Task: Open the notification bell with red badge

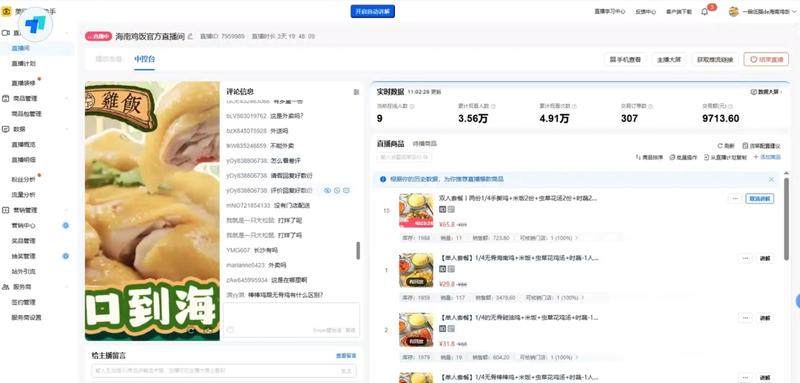Action: click(x=705, y=12)
